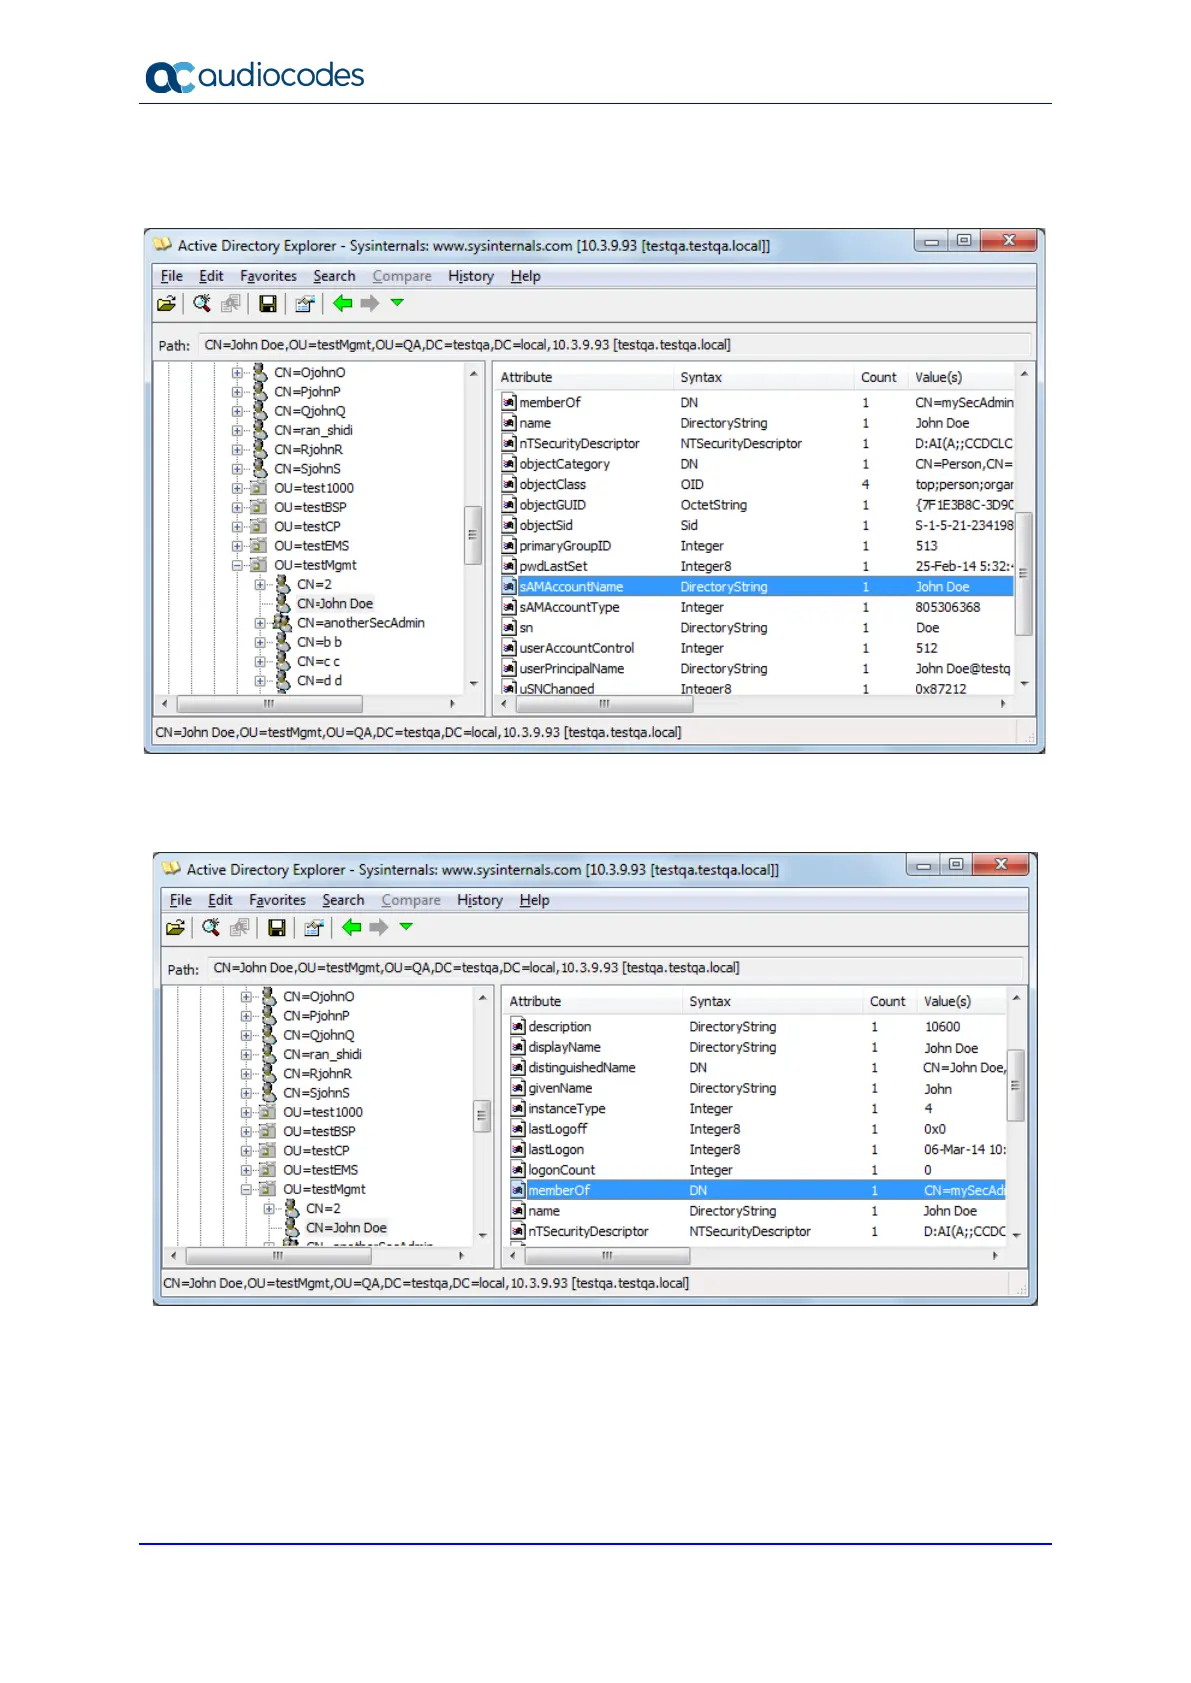Click the Path field in the lower window
This screenshot has width=1191, height=1683.
click(615, 968)
